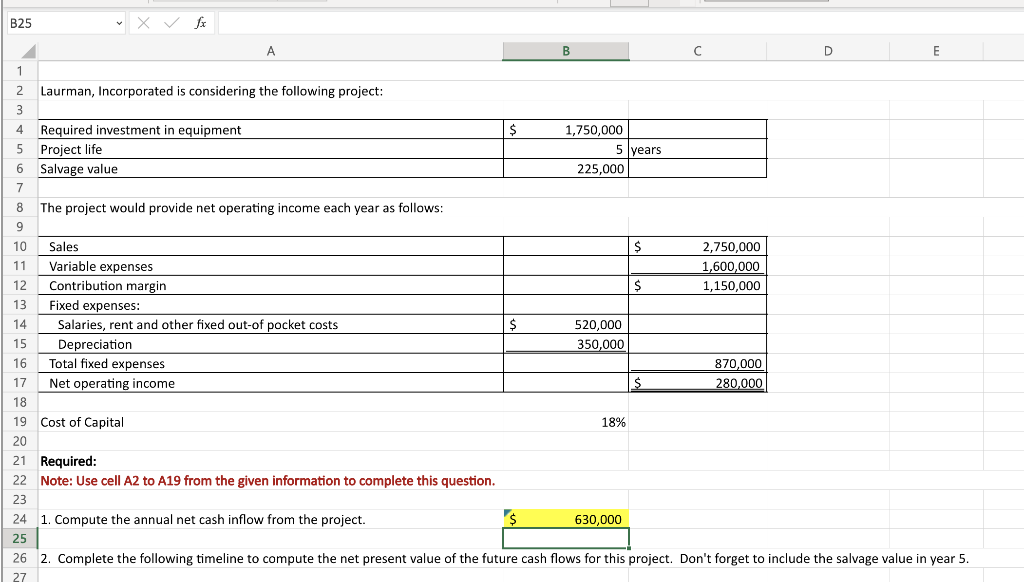Select the Depreciation amount of 350,000

click(x=565, y=344)
